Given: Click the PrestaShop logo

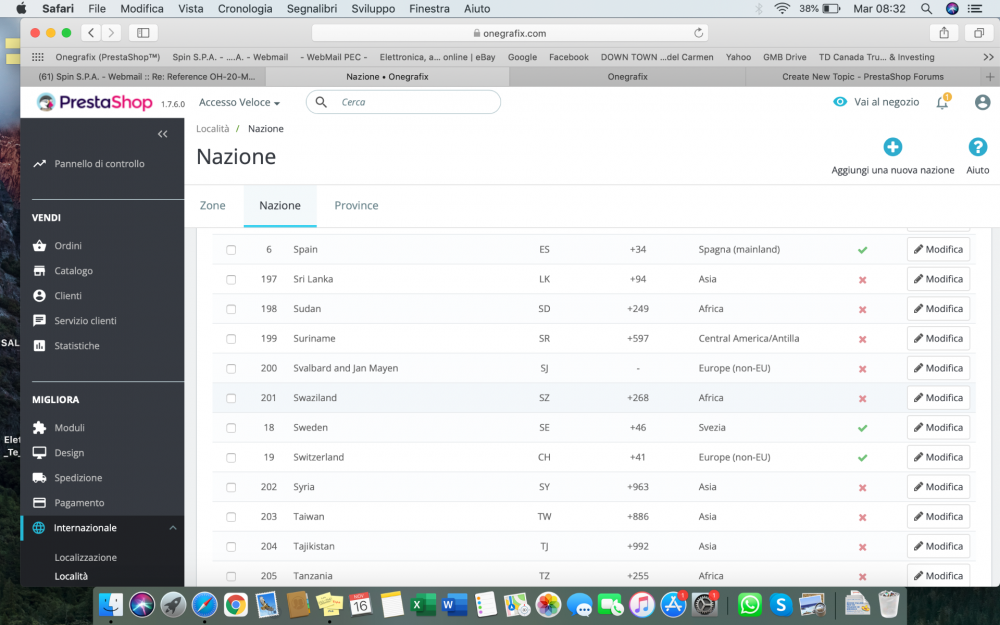Looking at the screenshot, I should pyautogui.click(x=94, y=102).
